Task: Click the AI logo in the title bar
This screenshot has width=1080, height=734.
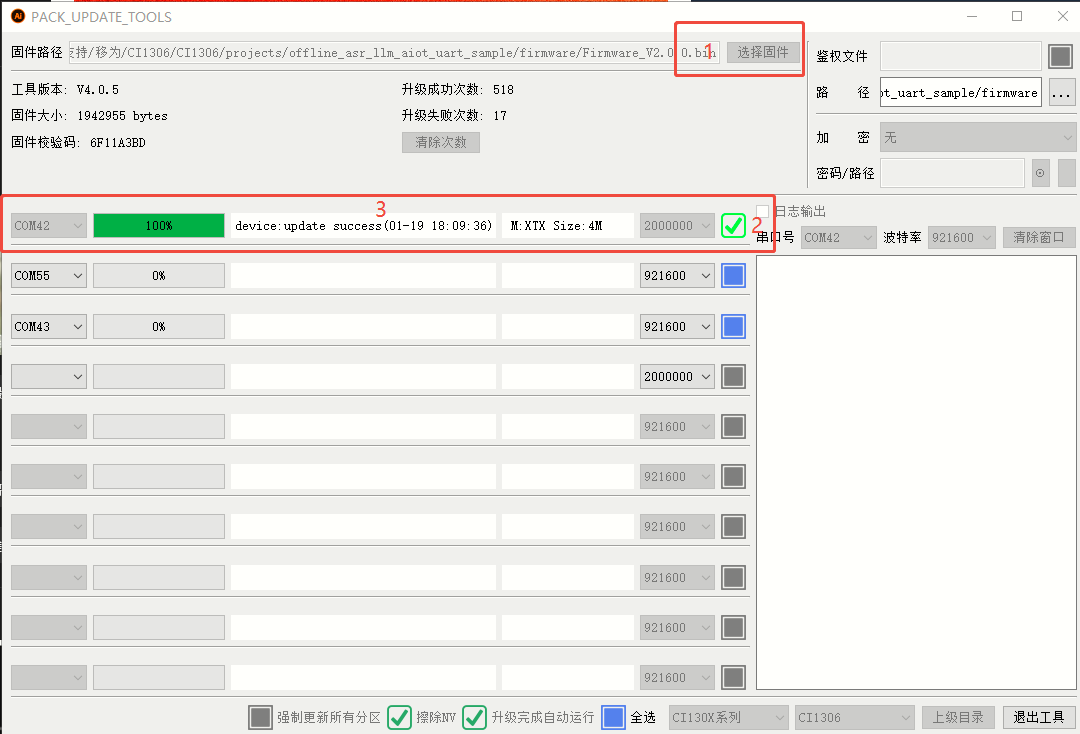Action: [x=16, y=16]
